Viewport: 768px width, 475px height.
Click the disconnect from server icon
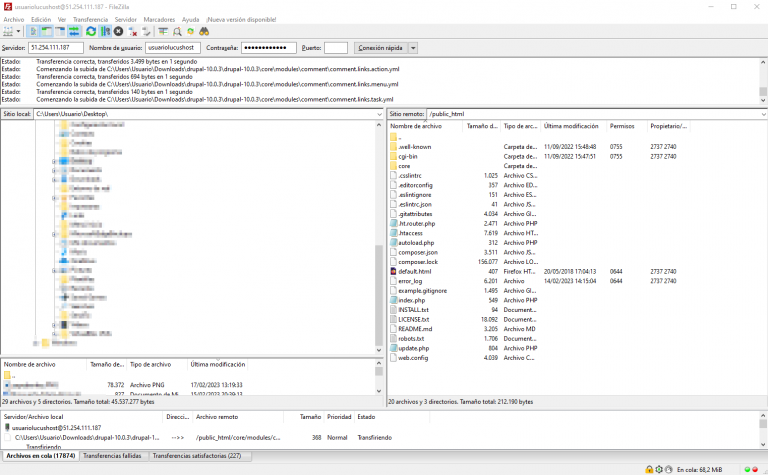tap(134, 32)
